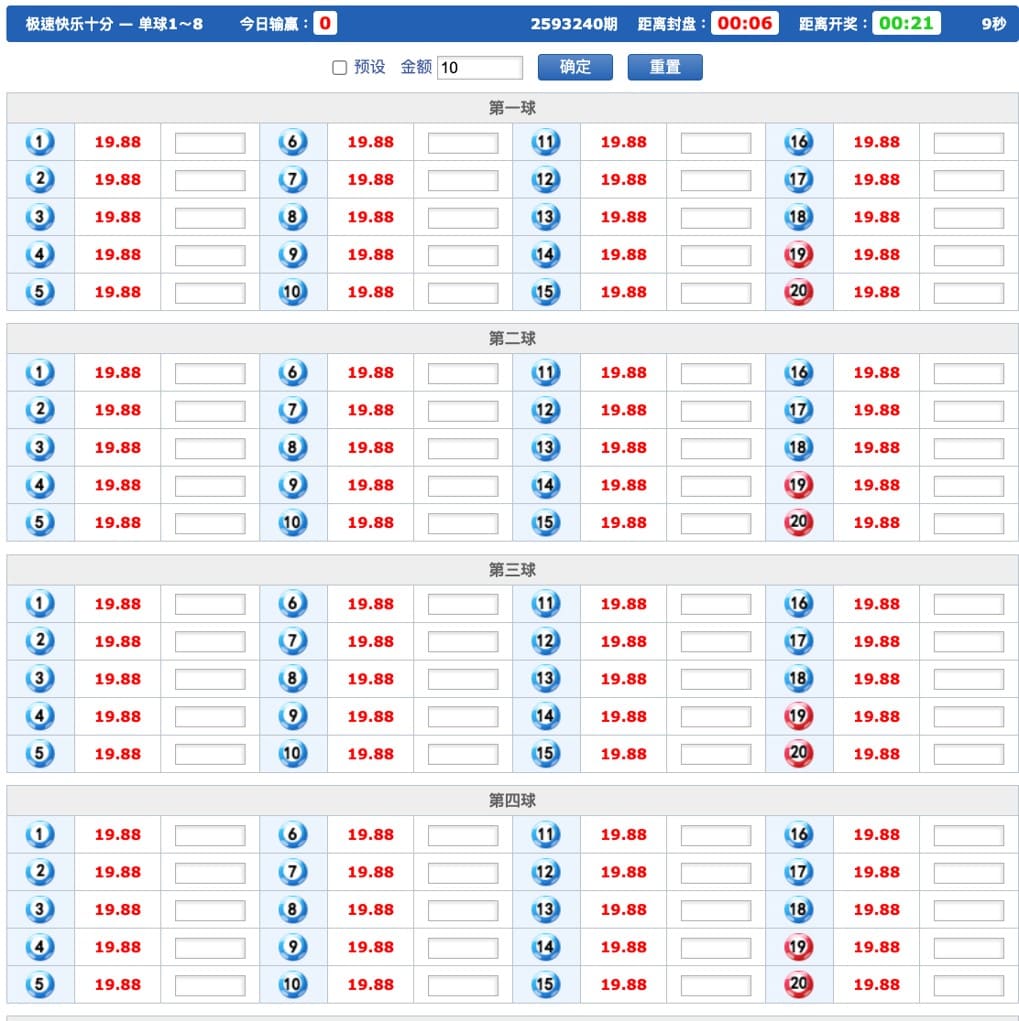Click ball 5 icon in 第四球 section

40,984
